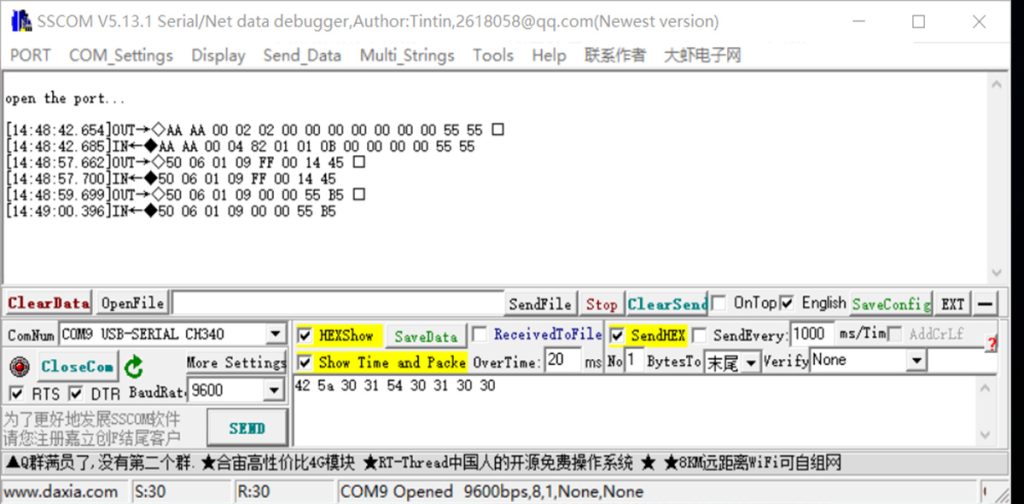Expand the ComNum port dropdown
The height and width of the screenshot is (504, 1024).
click(x=276, y=335)
